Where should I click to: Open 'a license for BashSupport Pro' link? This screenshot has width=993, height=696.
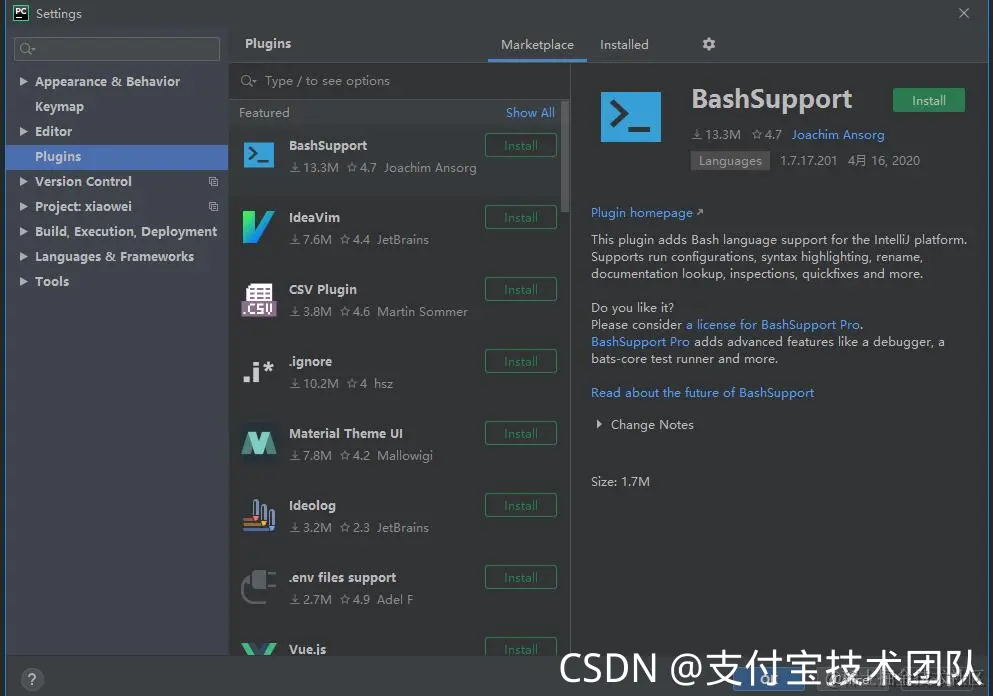click(773, 325)
